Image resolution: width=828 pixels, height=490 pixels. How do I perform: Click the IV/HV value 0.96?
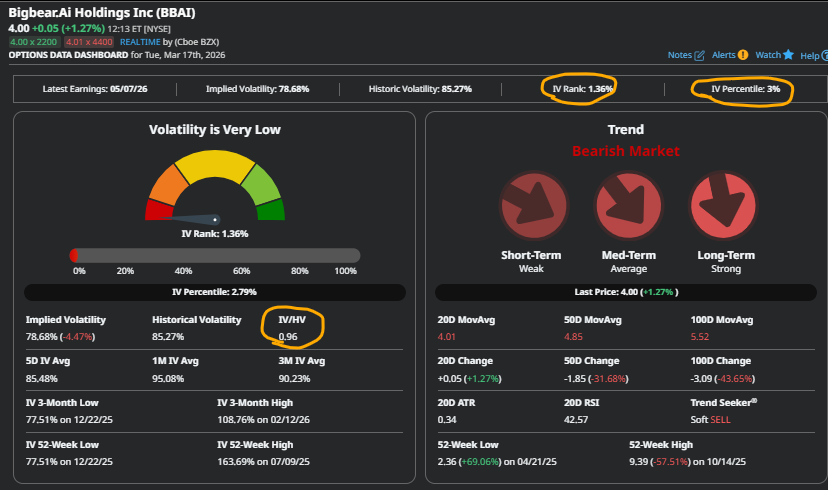(x=288, y=336)
